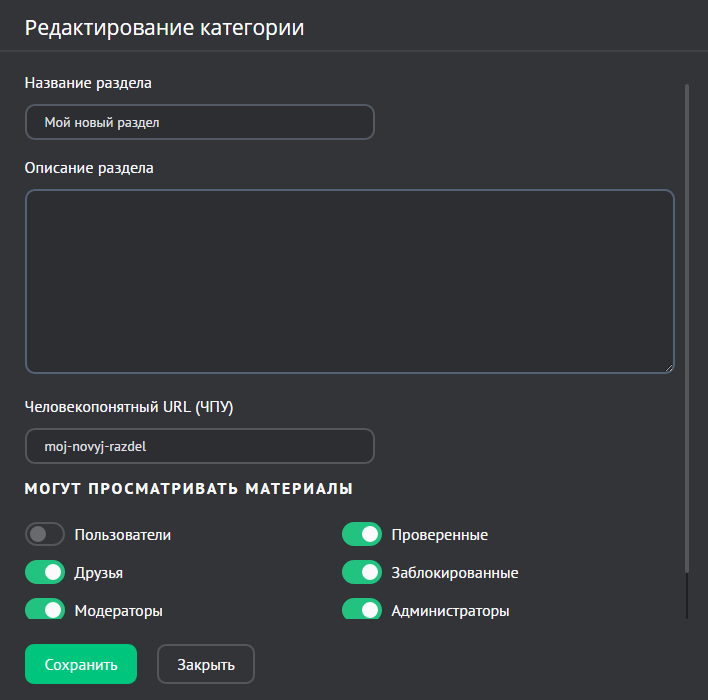
Task: Enable the Пользователи toggle switch
Action: coord(45,534)
